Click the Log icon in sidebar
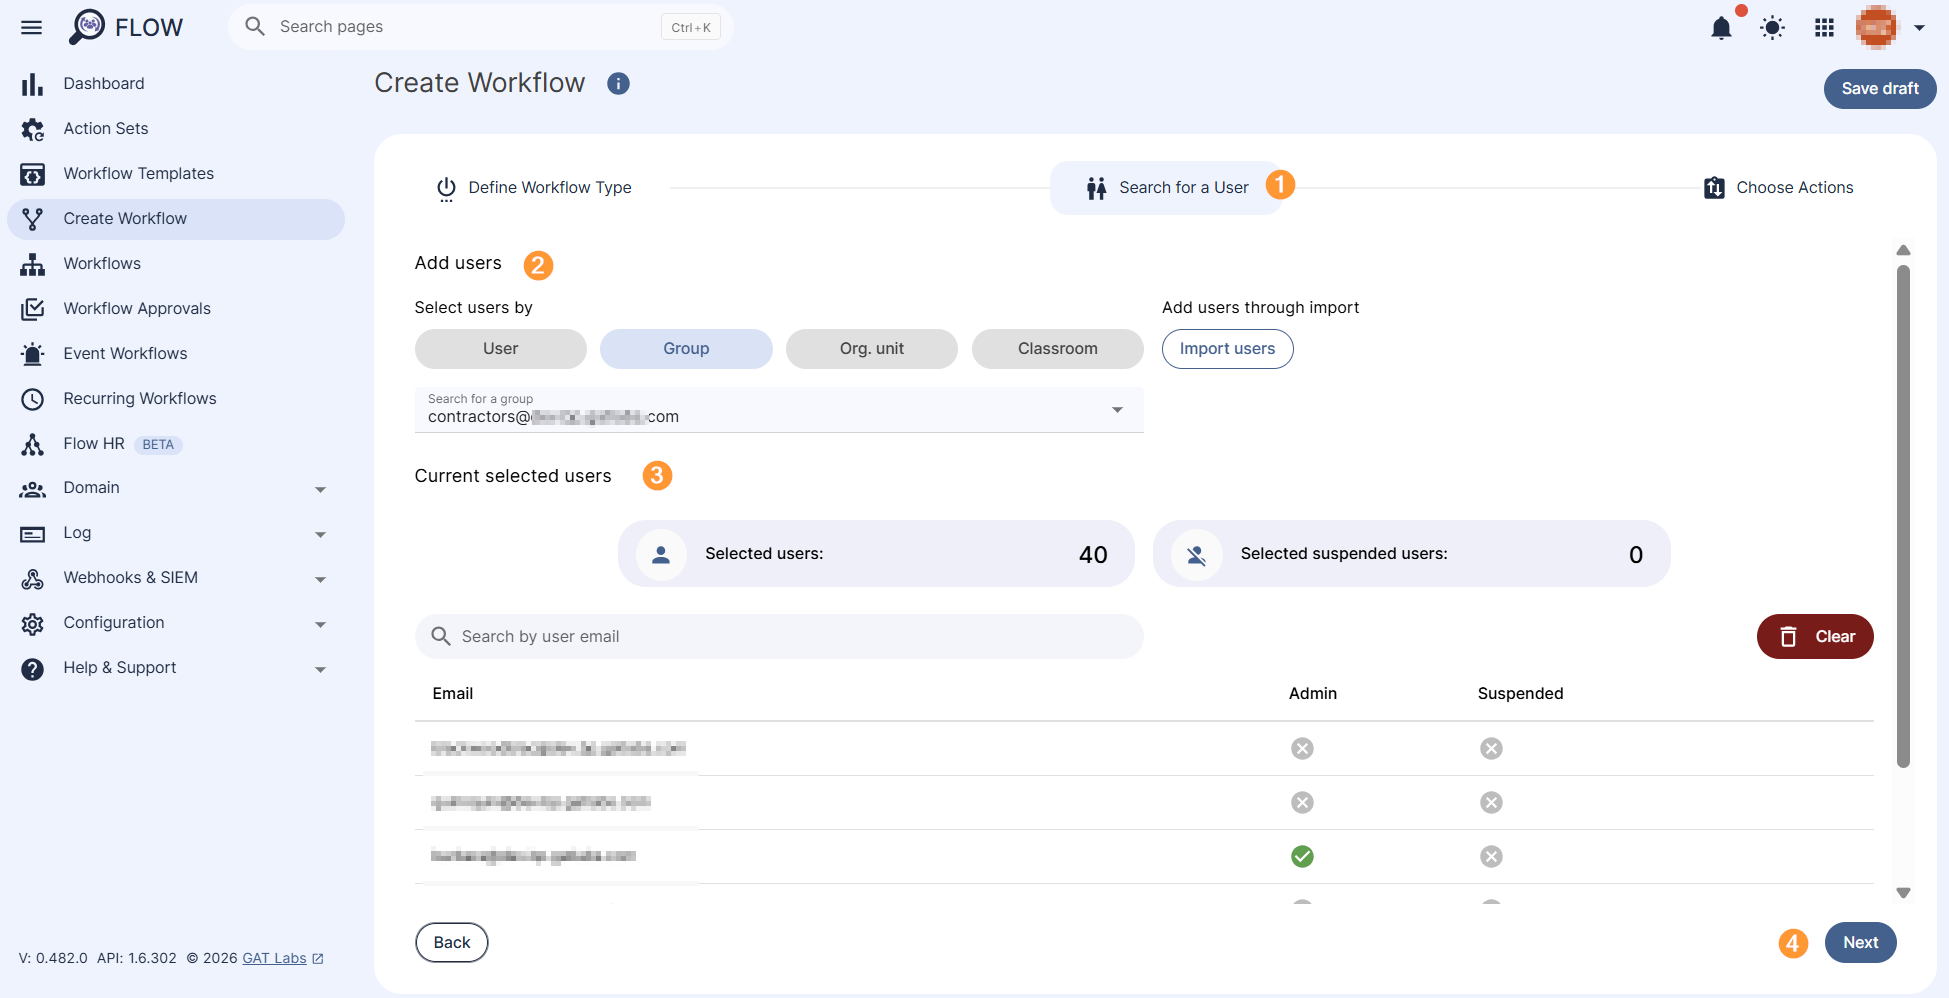The image size is (1949, 998). point(32,534)
